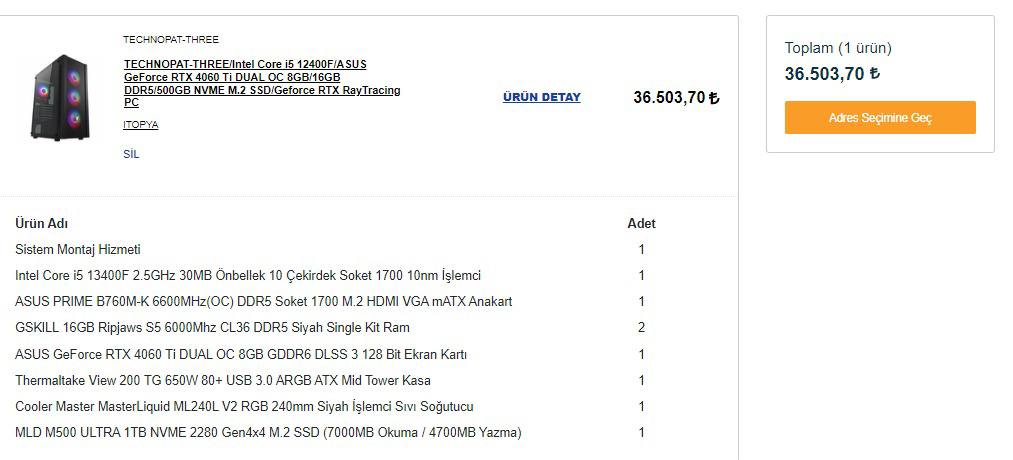Image resolution: width=1013 pixels, height=460 pixels.
Task: Open the TECHNOPAT-THREE Intel Core i5 product title link
Action: pos(262,83)
